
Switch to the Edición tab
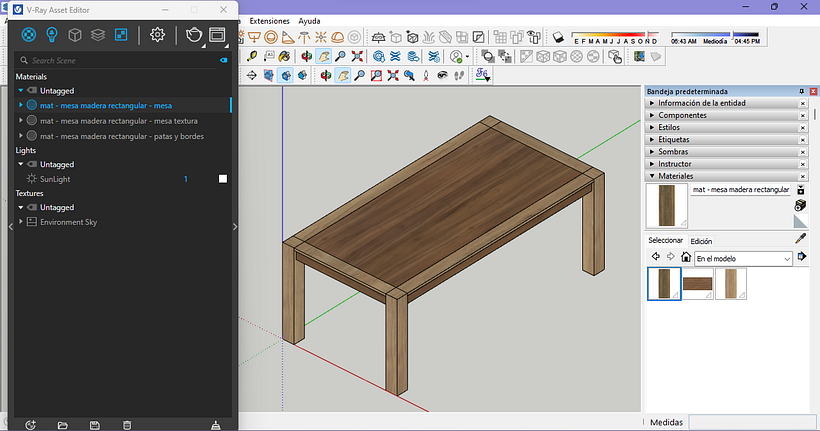pos(701,241)
